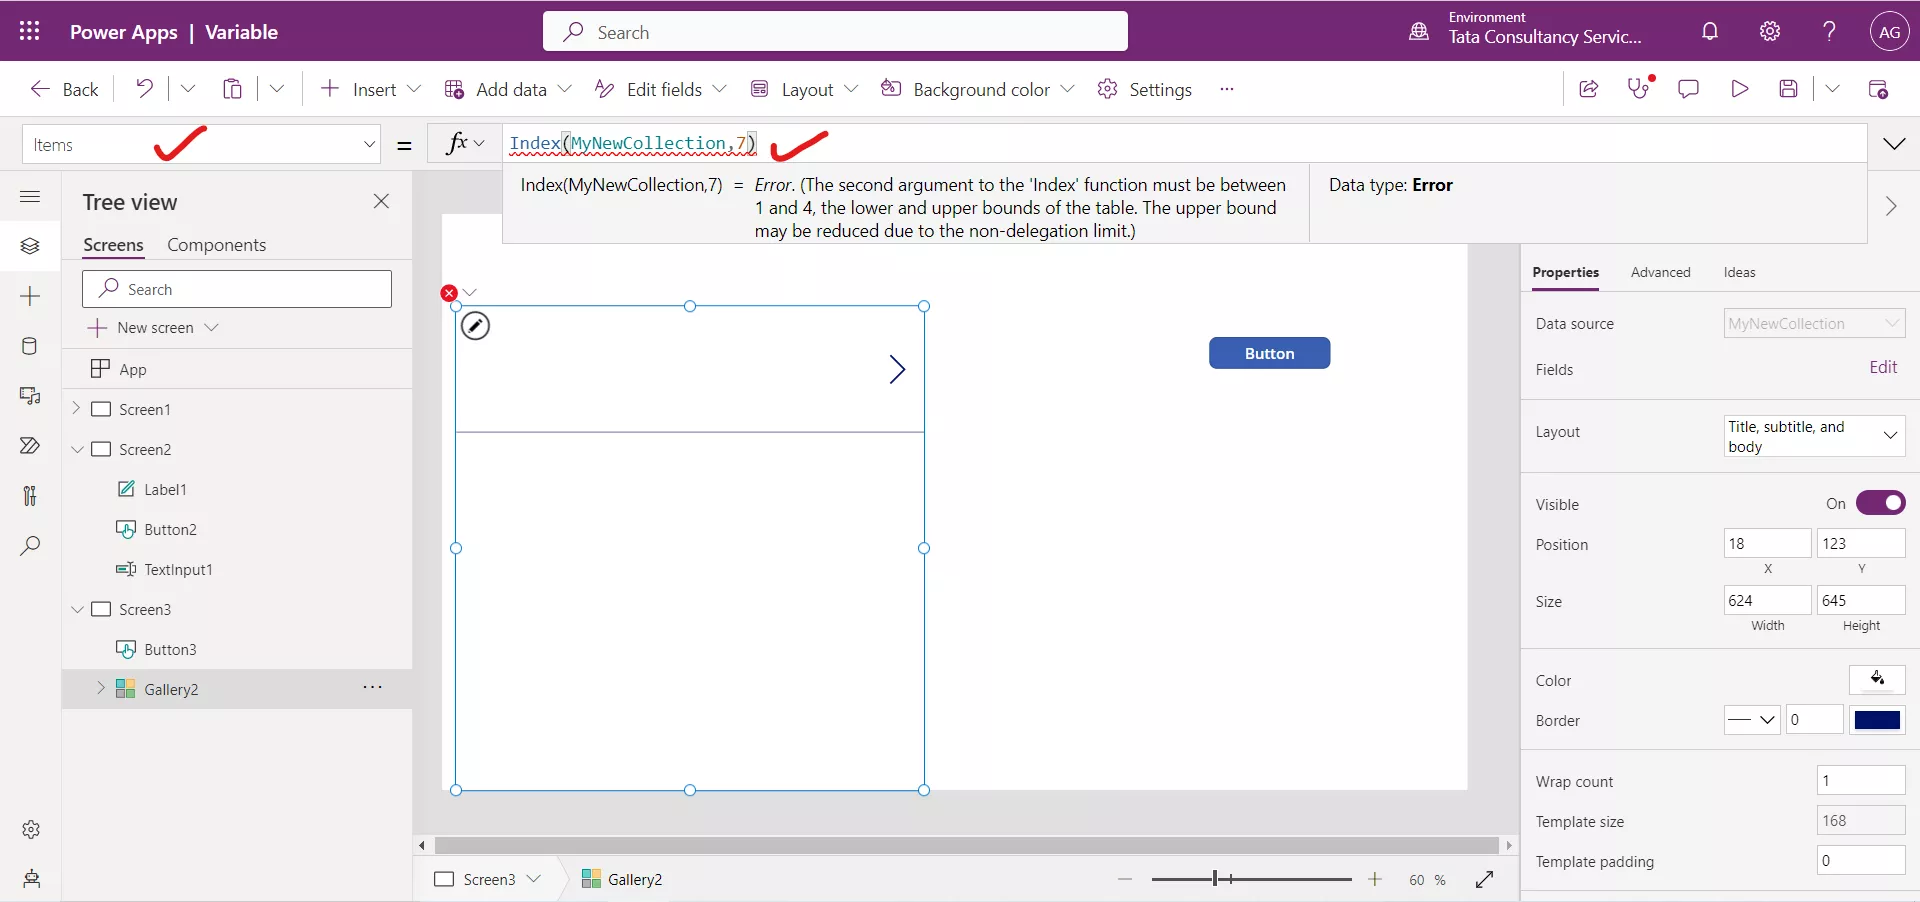1920x902 pixels.
Task: Click the Edit link next to Fields
Action: 1885,368
